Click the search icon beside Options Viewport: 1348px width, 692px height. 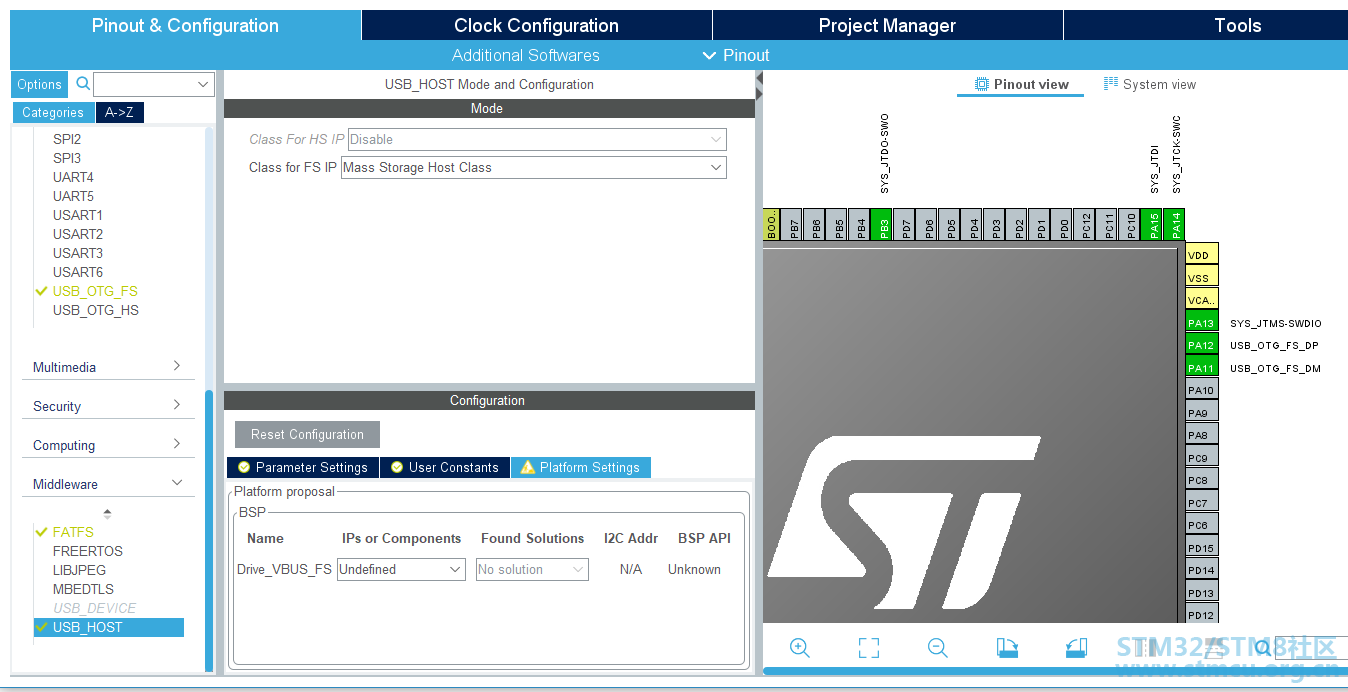[x=83, y=84]
